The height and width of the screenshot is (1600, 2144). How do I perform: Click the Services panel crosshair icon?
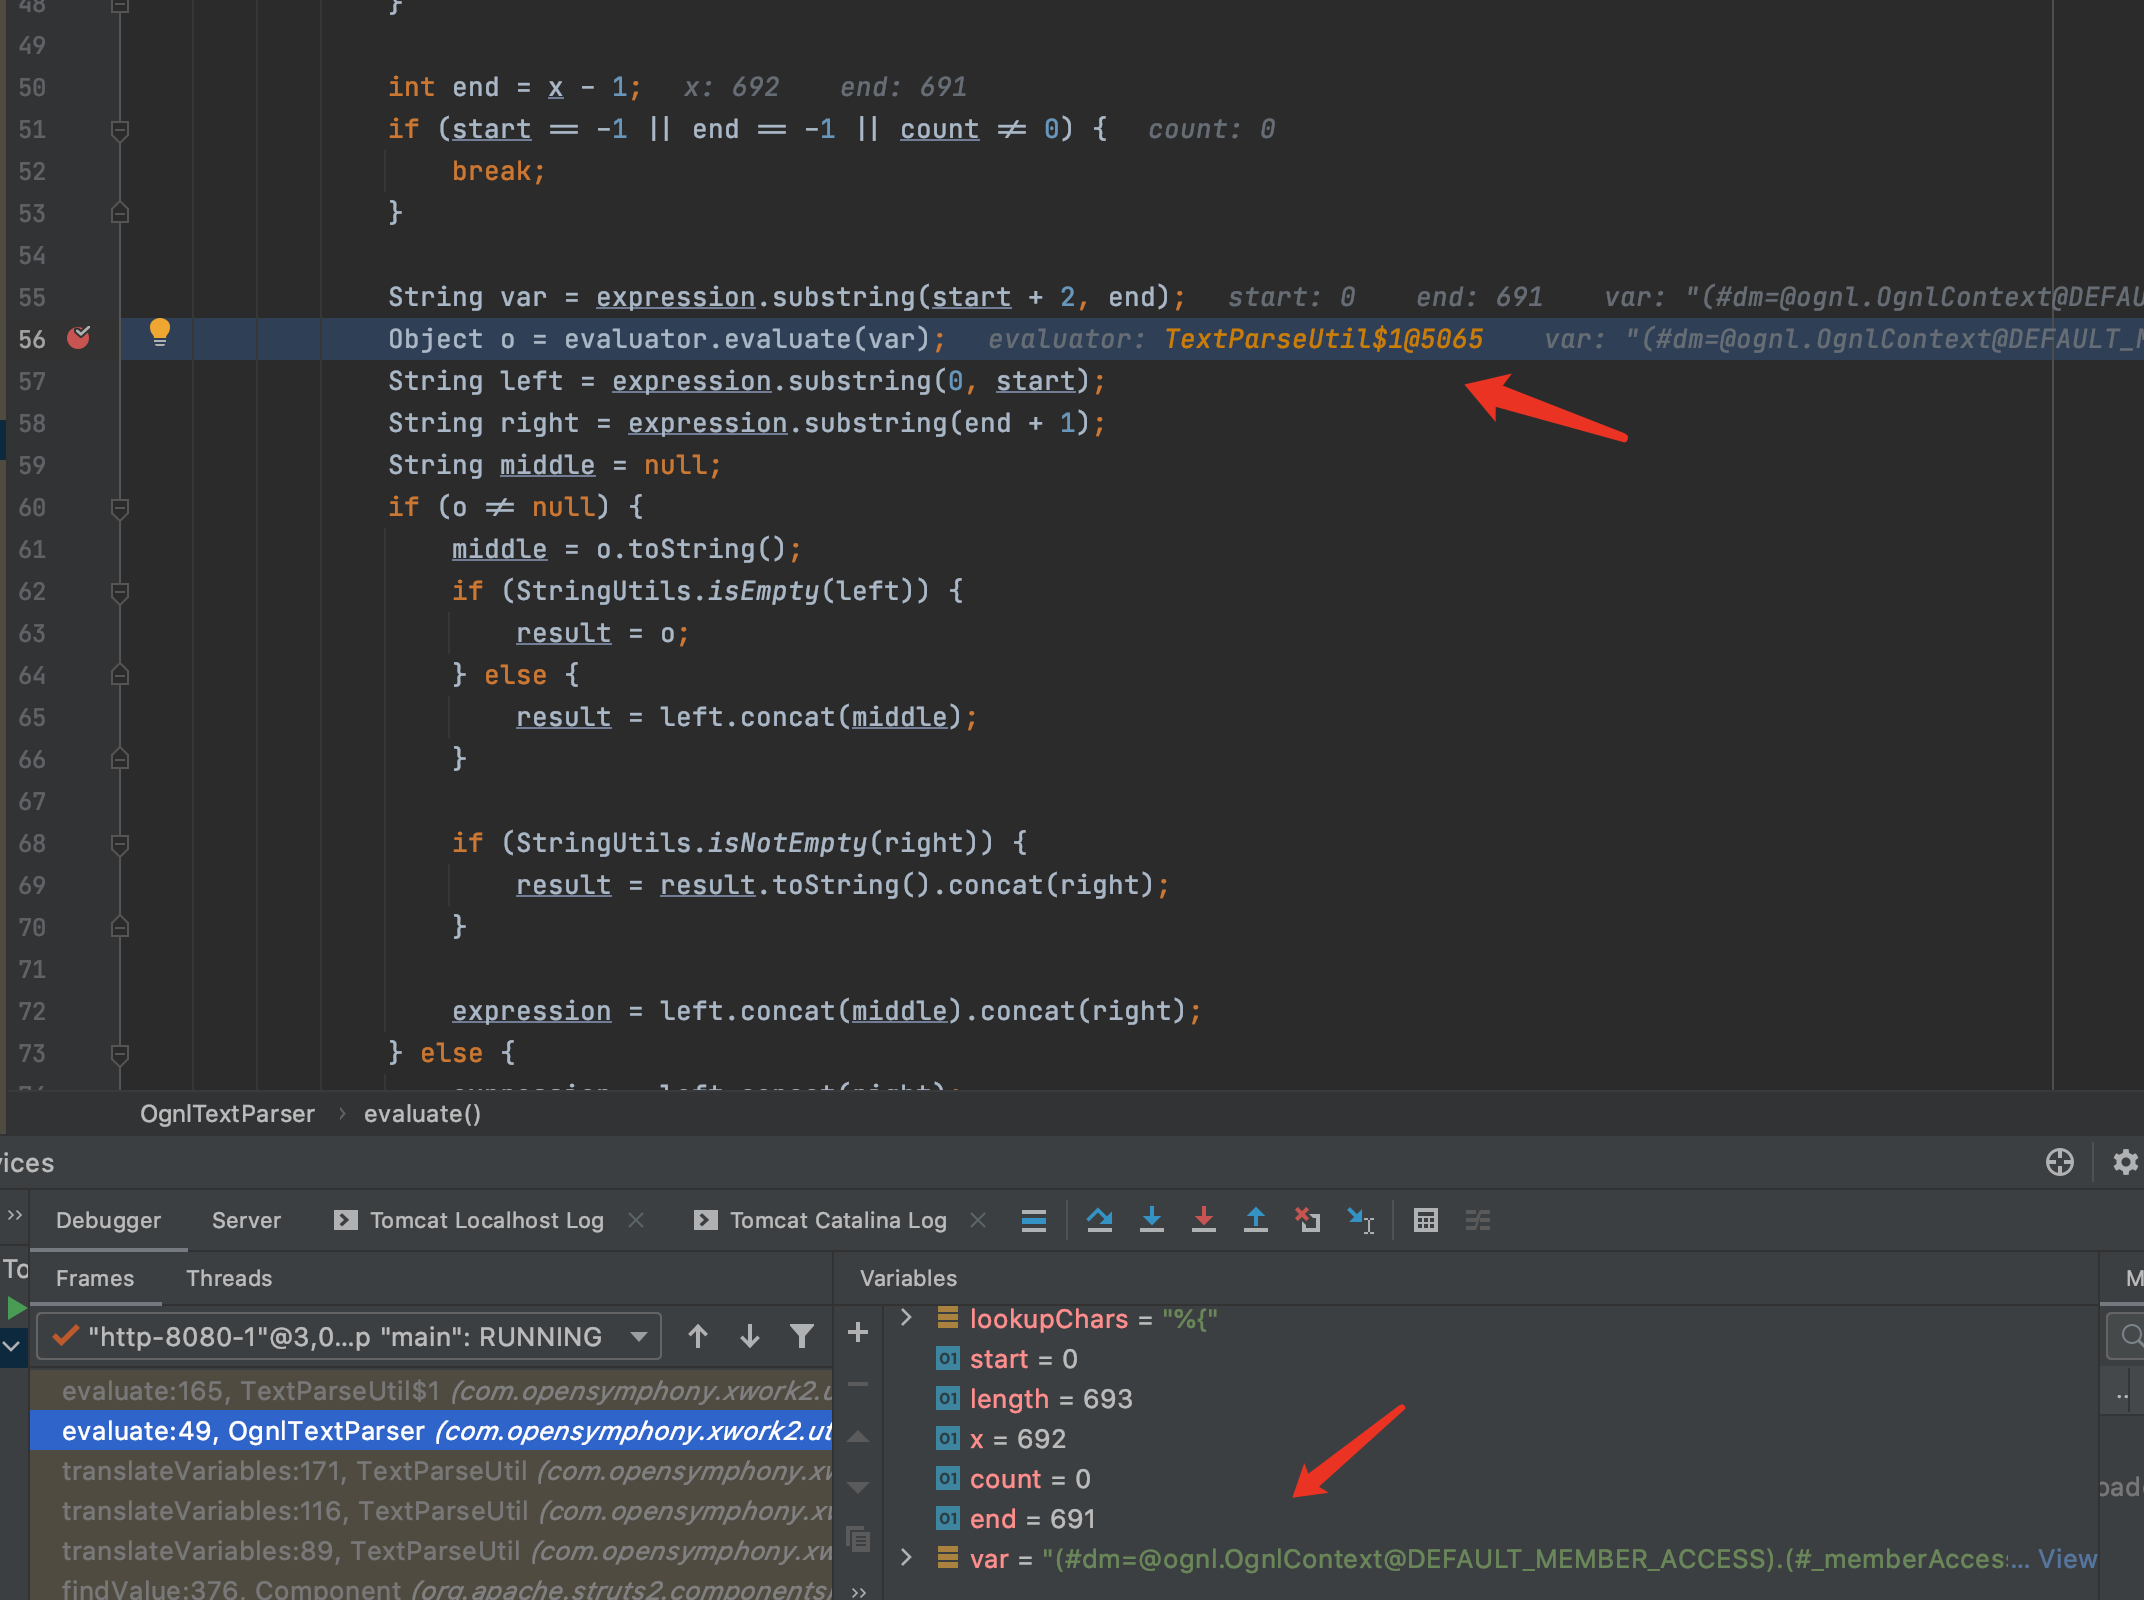click(x=2060, y=1162)
